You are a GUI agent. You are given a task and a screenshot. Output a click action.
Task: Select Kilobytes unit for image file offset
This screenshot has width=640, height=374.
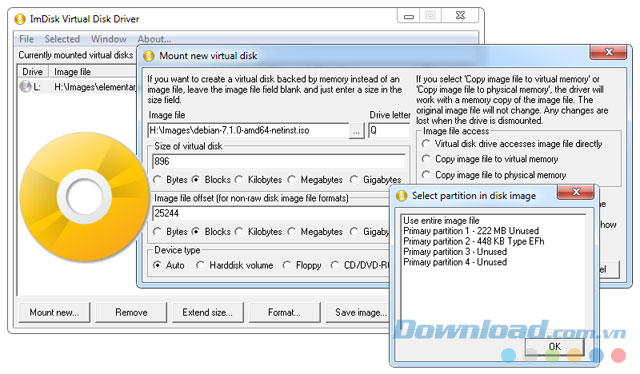coord(259,232)
